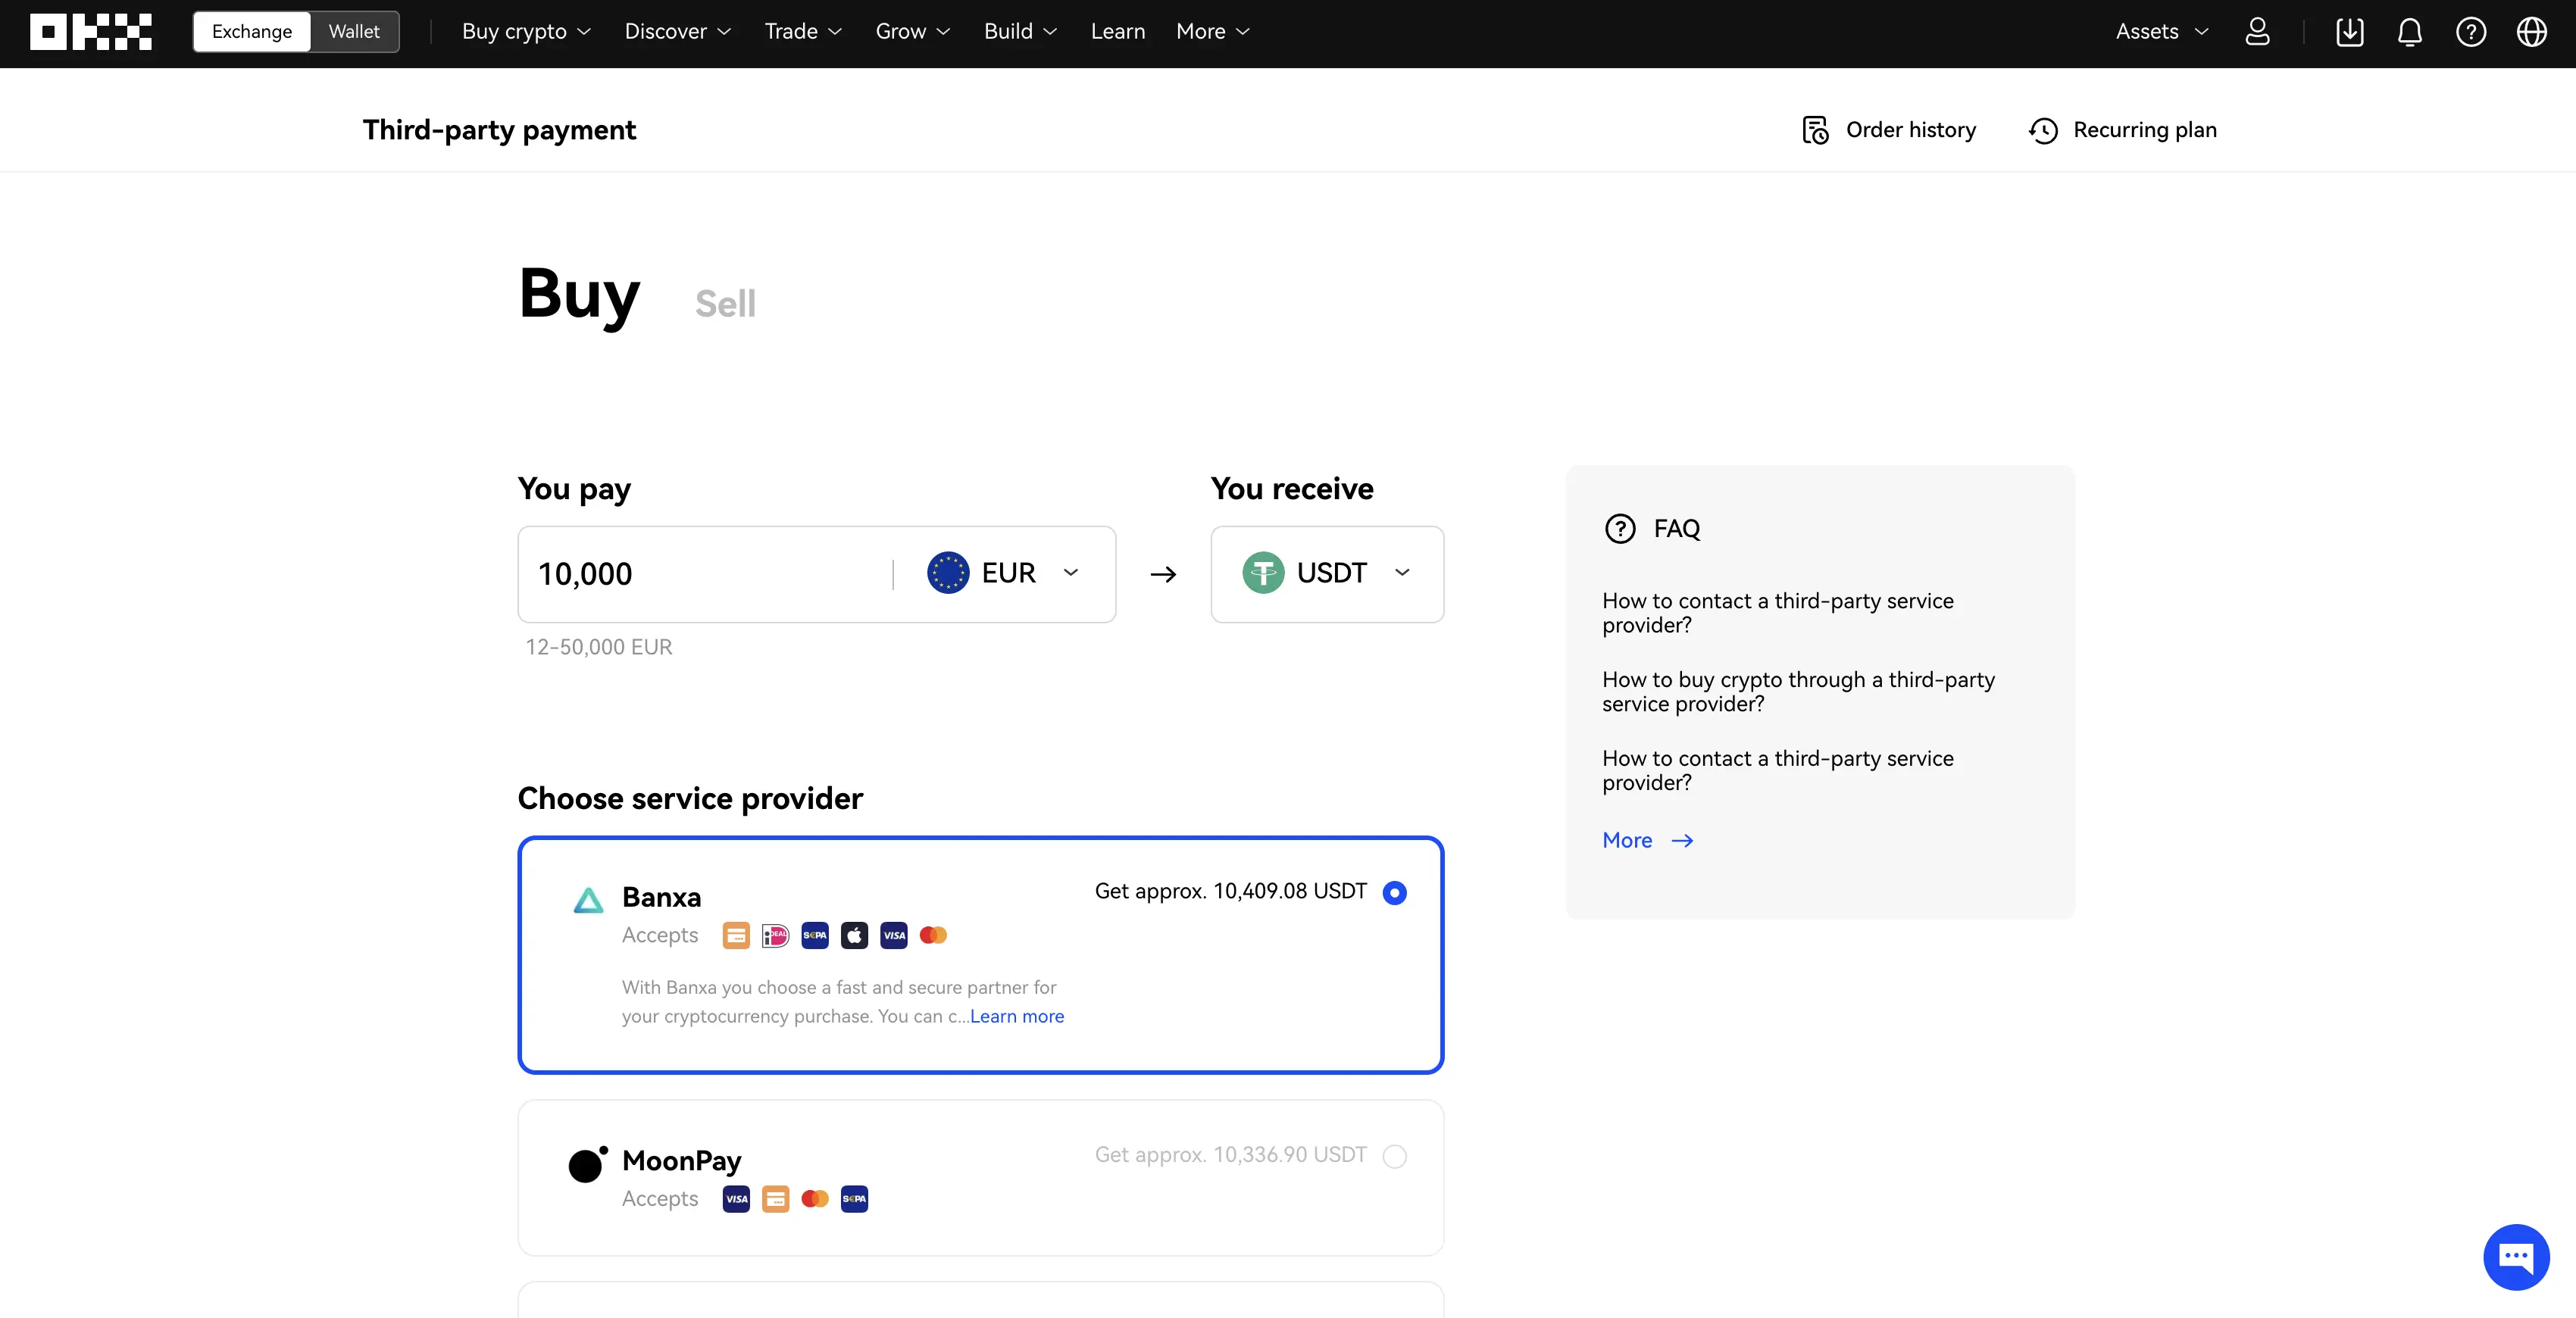Image resolution: width=2576 pixels, height=1318 pixels.
Task: Open Order history
Action: click(x=1888, y=130)
